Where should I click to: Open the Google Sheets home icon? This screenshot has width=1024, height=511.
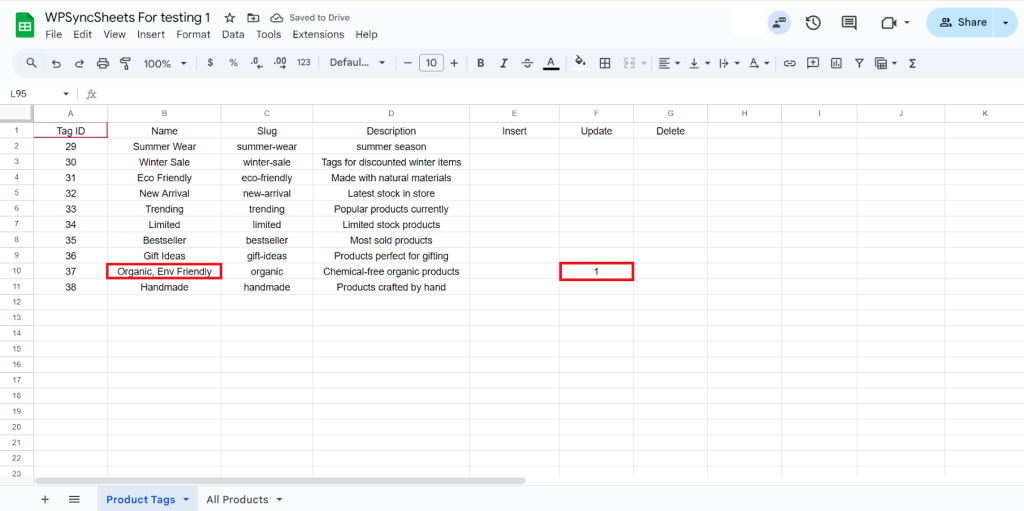click(x=25, y=25)
